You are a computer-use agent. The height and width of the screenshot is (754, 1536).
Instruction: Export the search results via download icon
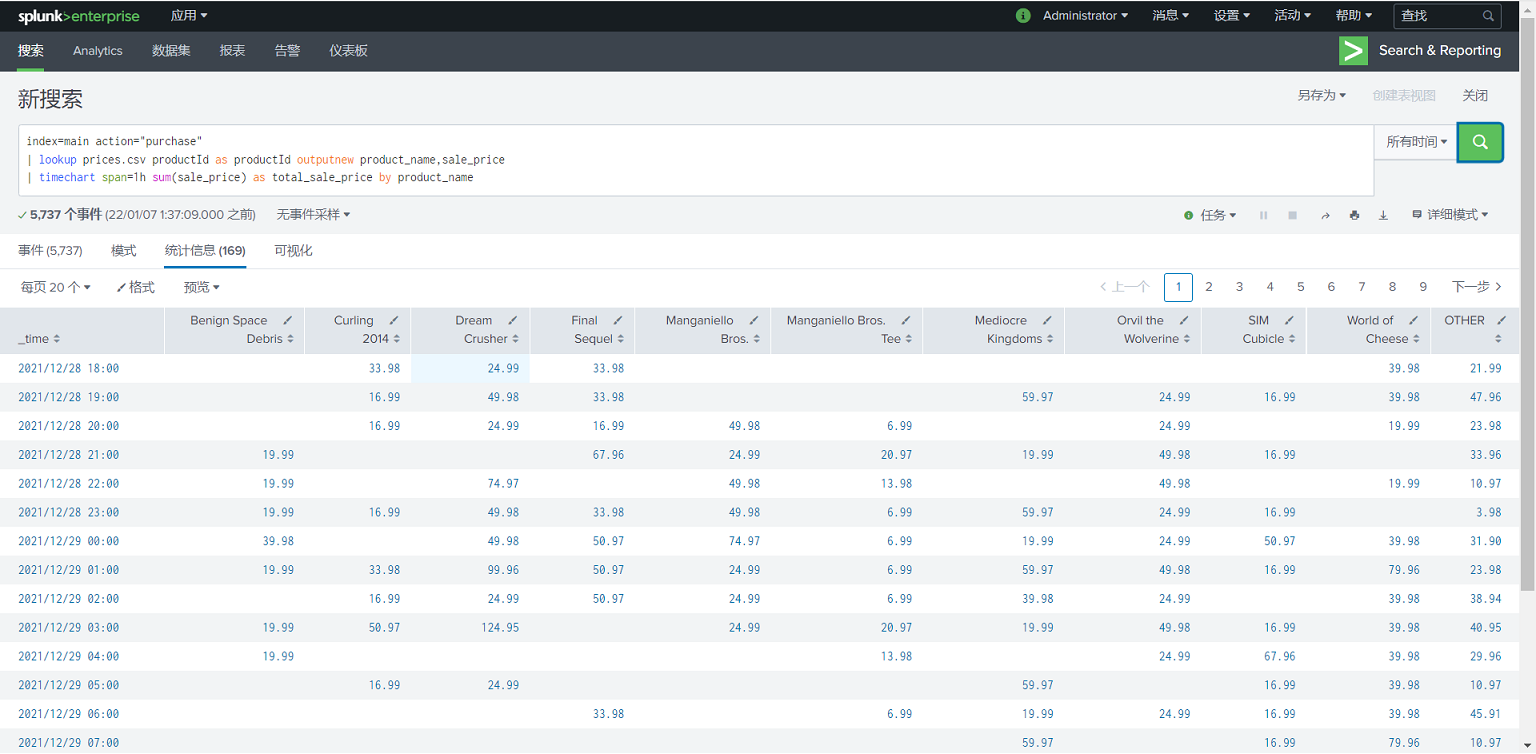click(1384, 214)
